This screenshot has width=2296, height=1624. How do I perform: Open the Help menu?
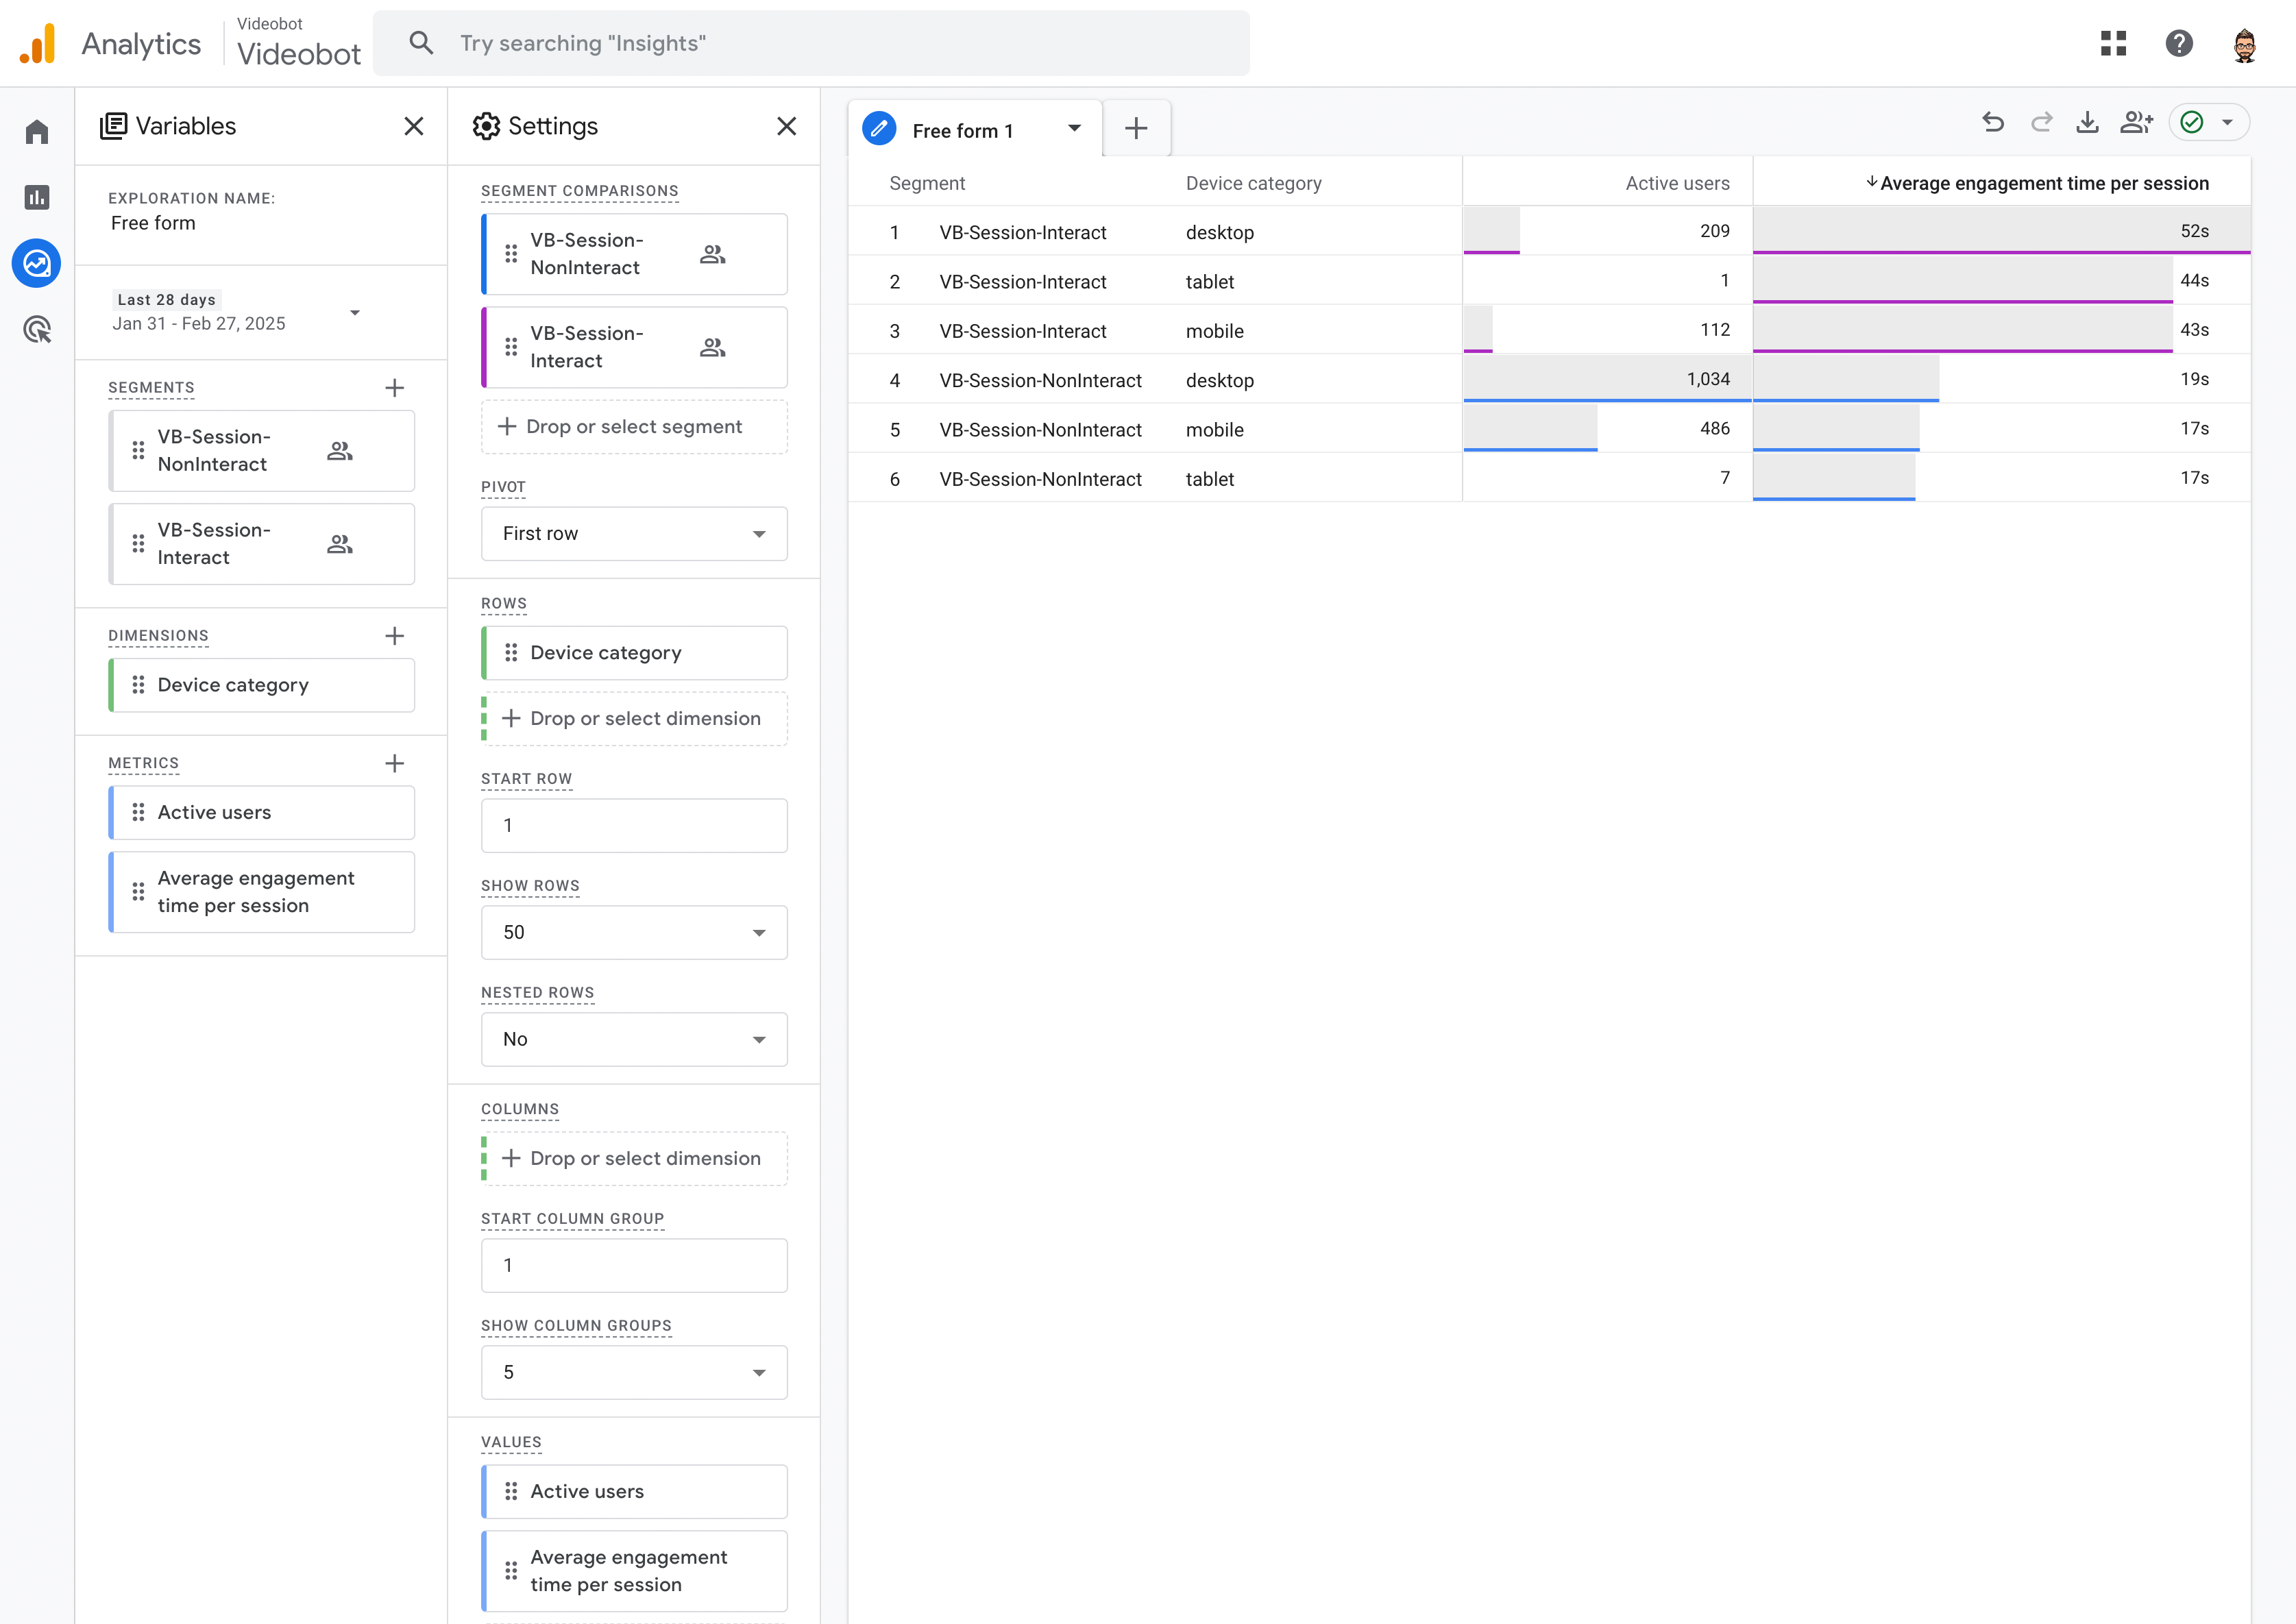[2180, 43]
